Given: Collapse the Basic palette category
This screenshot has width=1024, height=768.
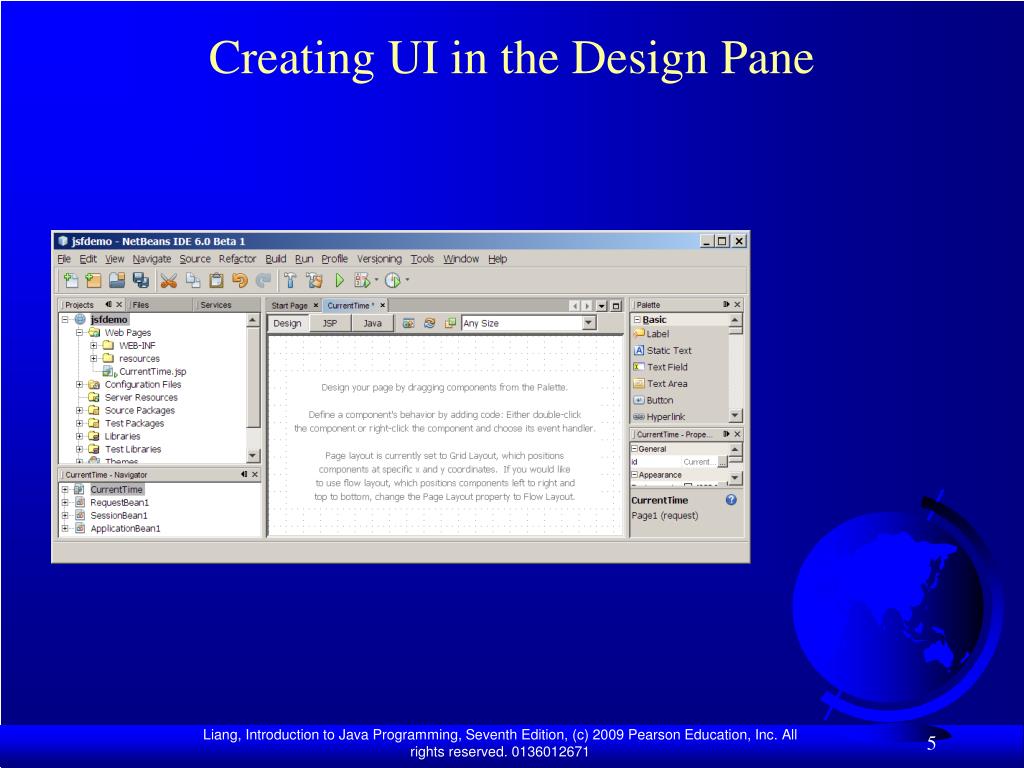Looking at the screenshot, I should tap(637, 320).
